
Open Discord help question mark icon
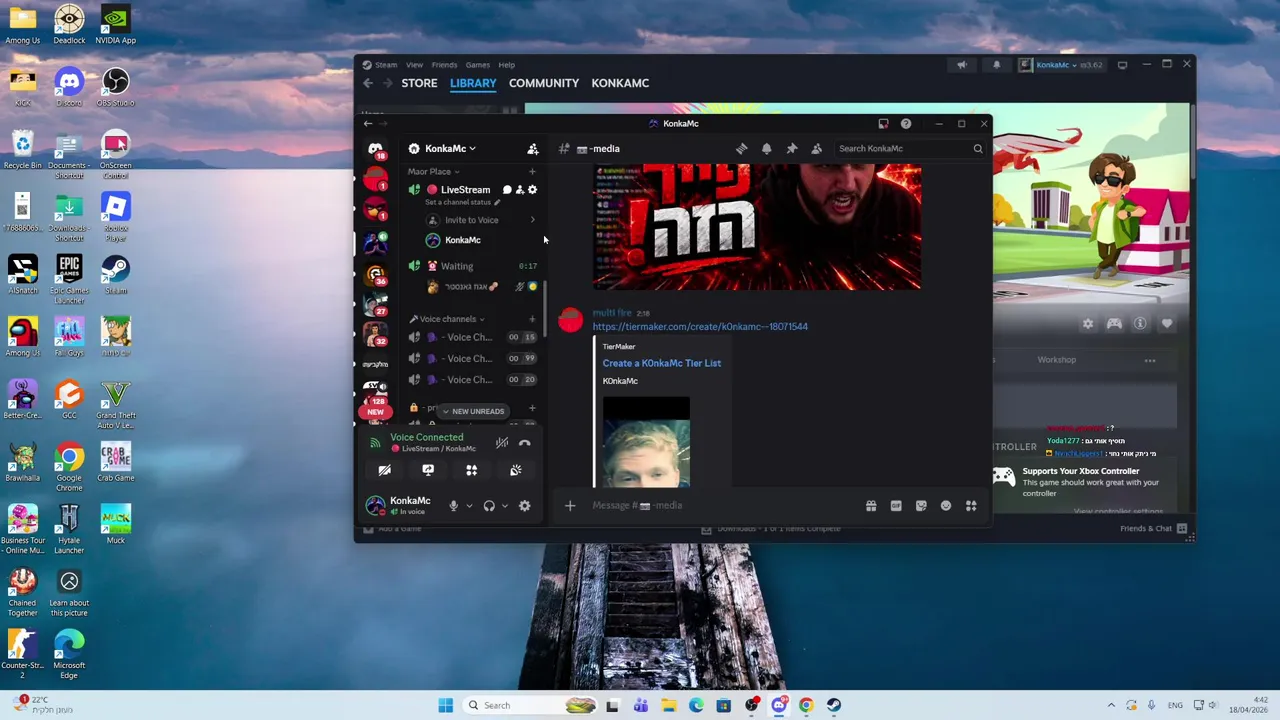906,123
